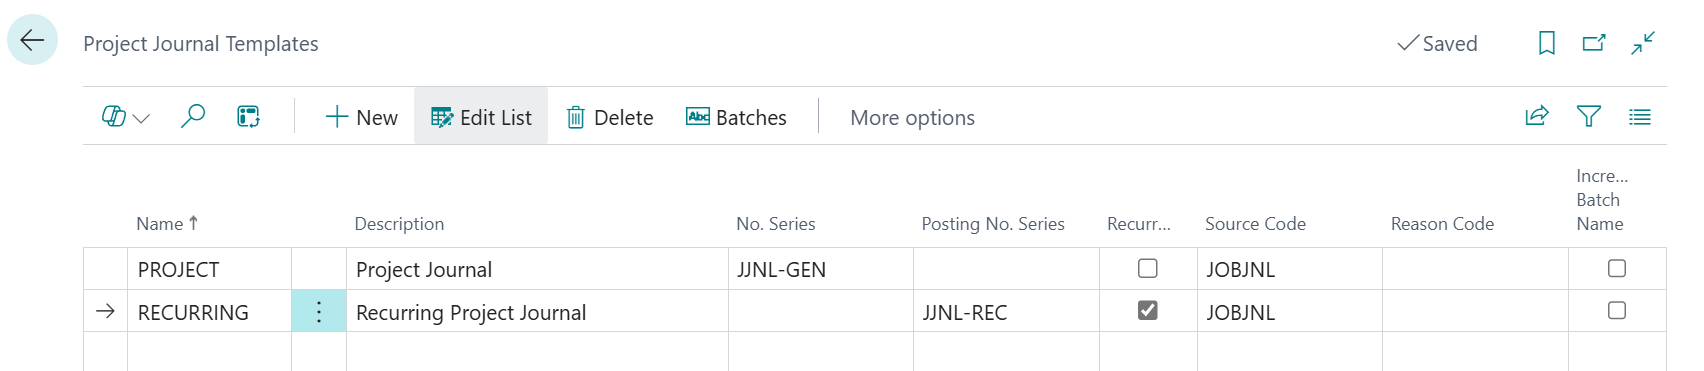The image size is (1704, 371).
Task: Click the analysis mode icon
Action: (249, 117)
